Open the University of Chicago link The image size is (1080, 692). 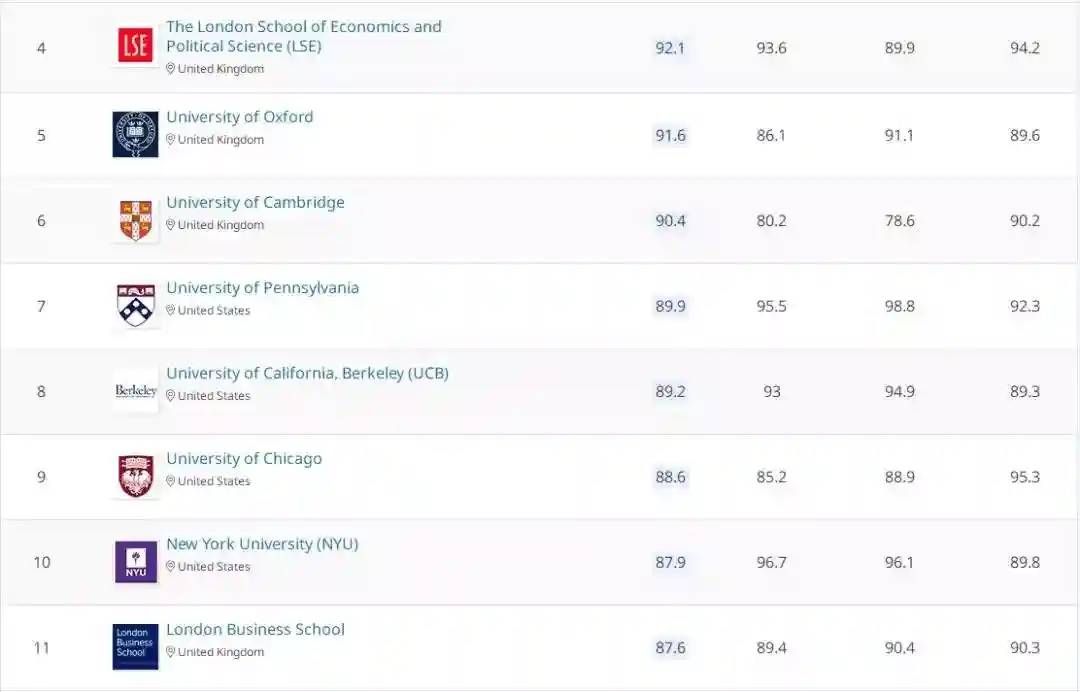point(244,459)
